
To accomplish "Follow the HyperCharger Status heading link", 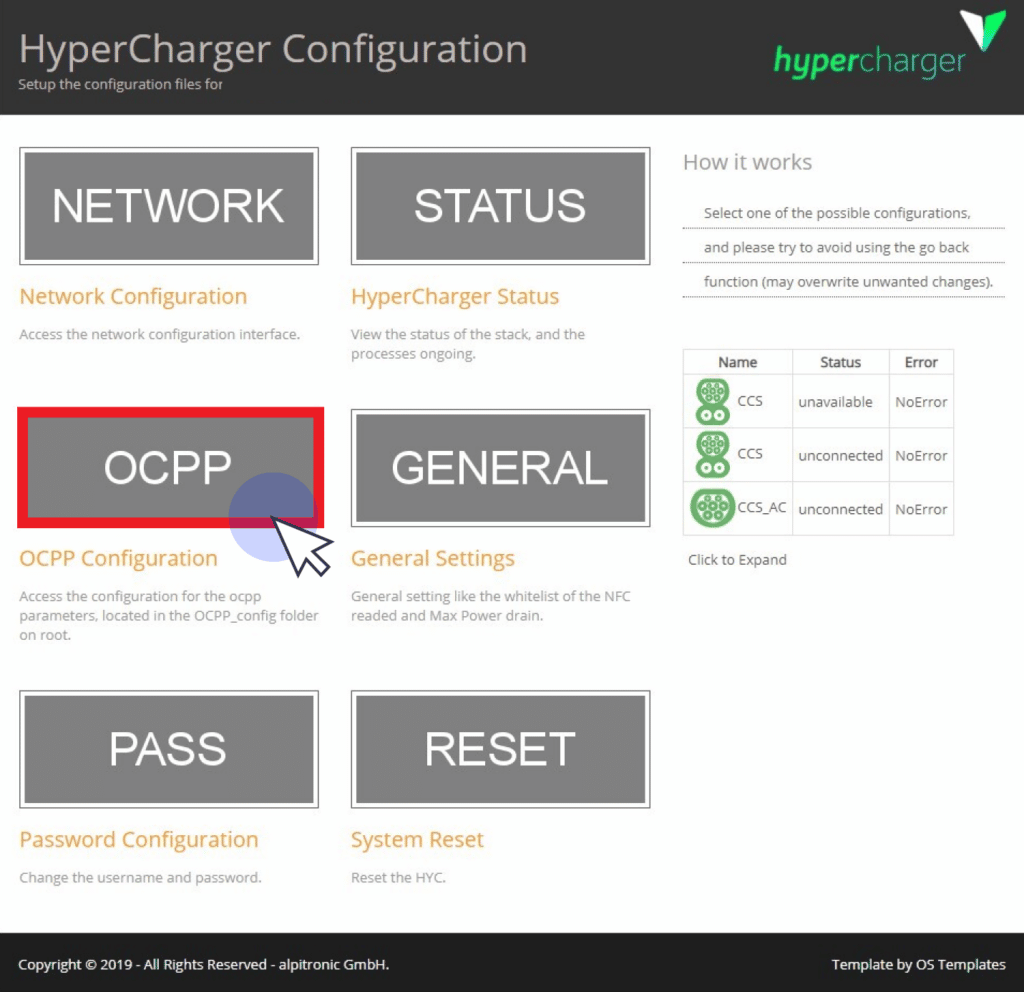I will (455, 297).
